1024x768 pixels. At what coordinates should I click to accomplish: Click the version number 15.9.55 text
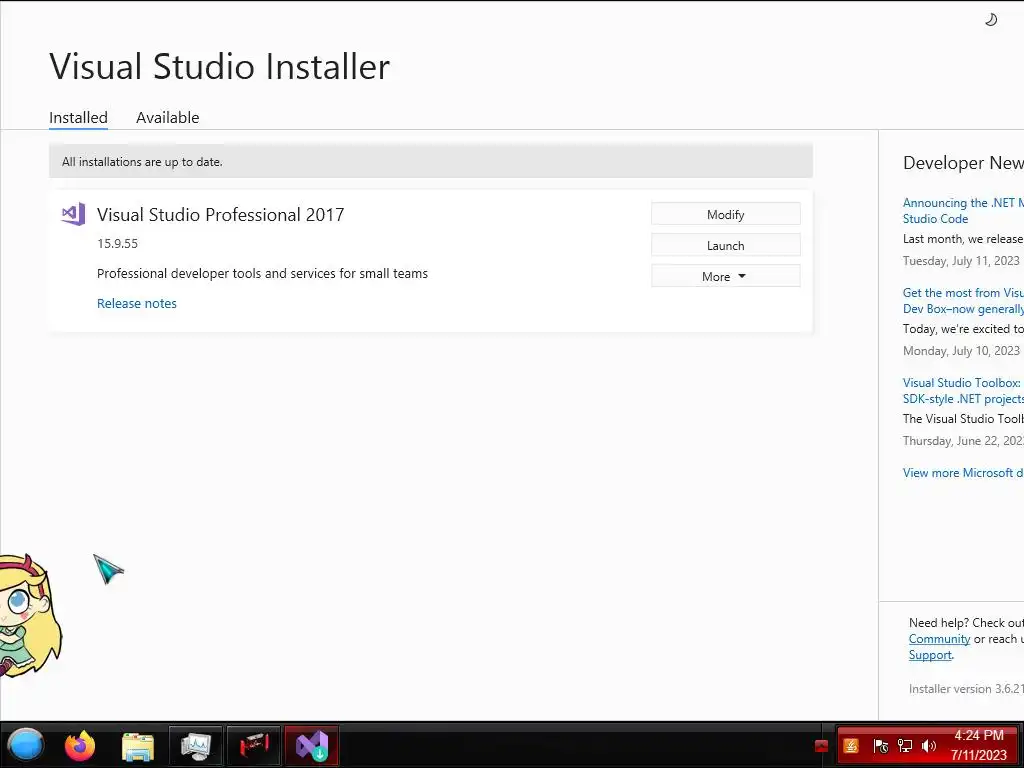(118, 244)
